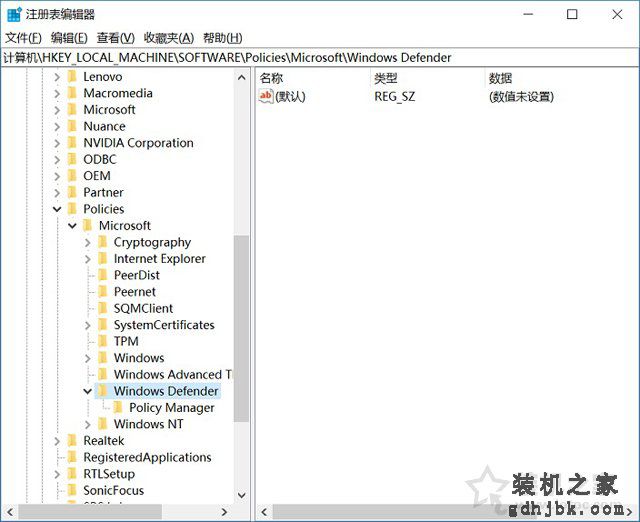Viewport: 640px width, 522px height.
Task: Select the Windows Defender folder icon
Action: click(103, 391)
